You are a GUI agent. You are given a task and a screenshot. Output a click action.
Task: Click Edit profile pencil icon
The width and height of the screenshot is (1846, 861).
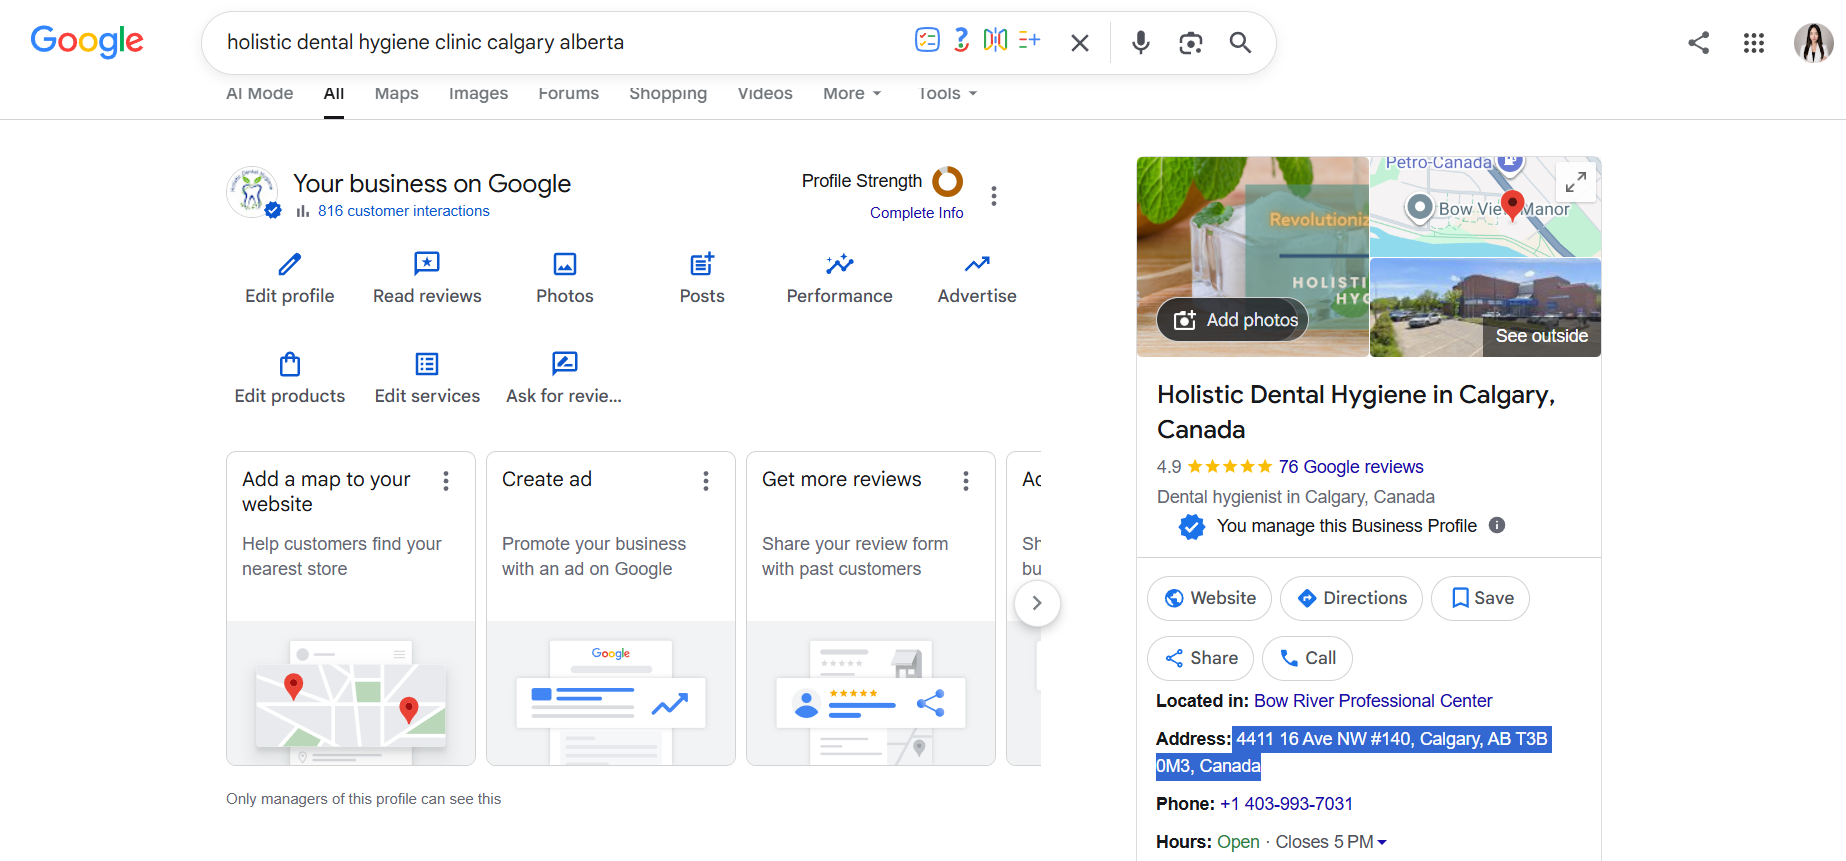pos(290,264)
